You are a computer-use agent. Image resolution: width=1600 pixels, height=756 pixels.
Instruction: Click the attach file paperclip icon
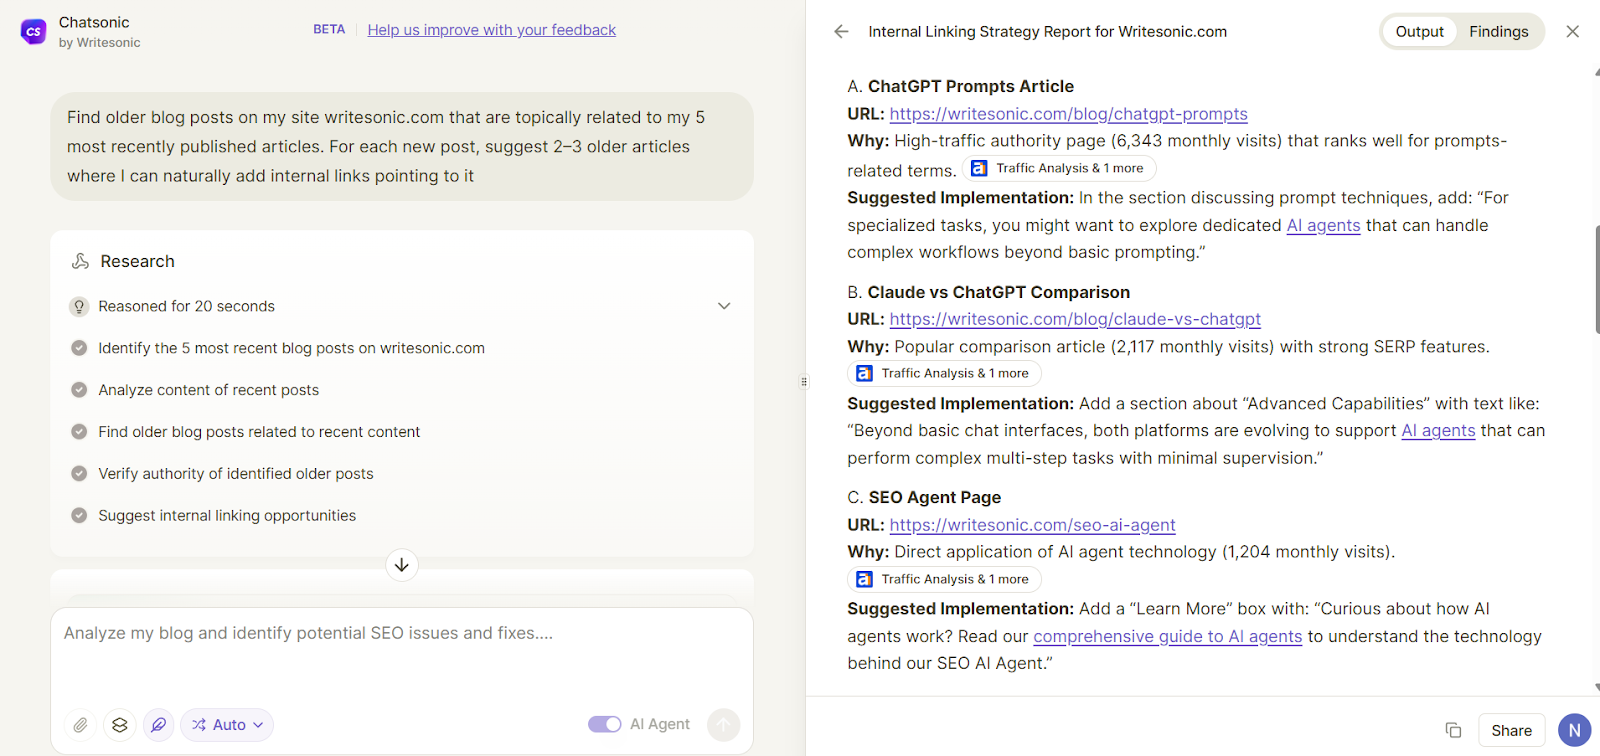click(81, 725)
